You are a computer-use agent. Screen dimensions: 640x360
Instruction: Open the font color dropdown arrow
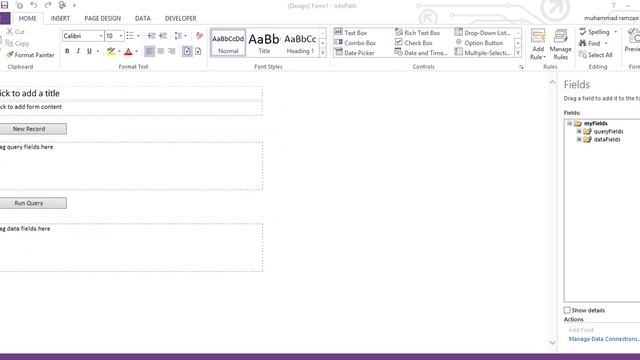point(136,51)
